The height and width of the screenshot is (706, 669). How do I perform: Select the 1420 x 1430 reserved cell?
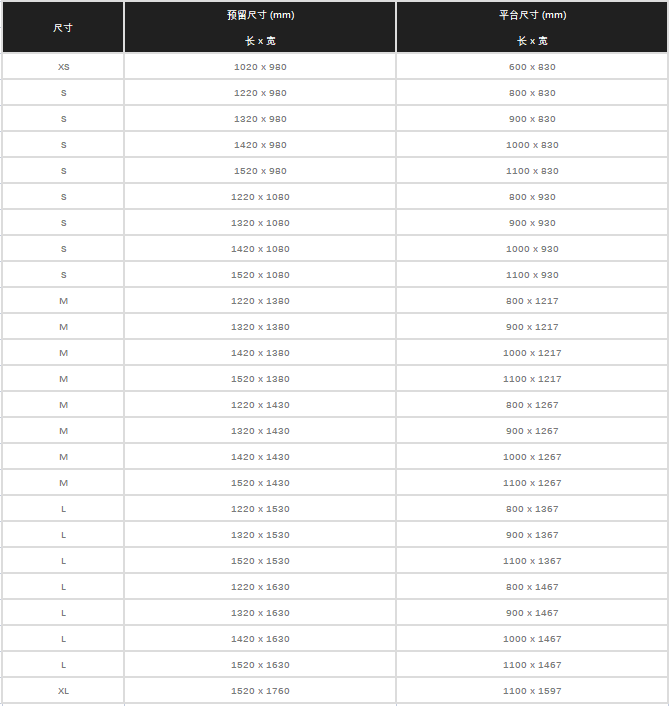coord(260,457)
